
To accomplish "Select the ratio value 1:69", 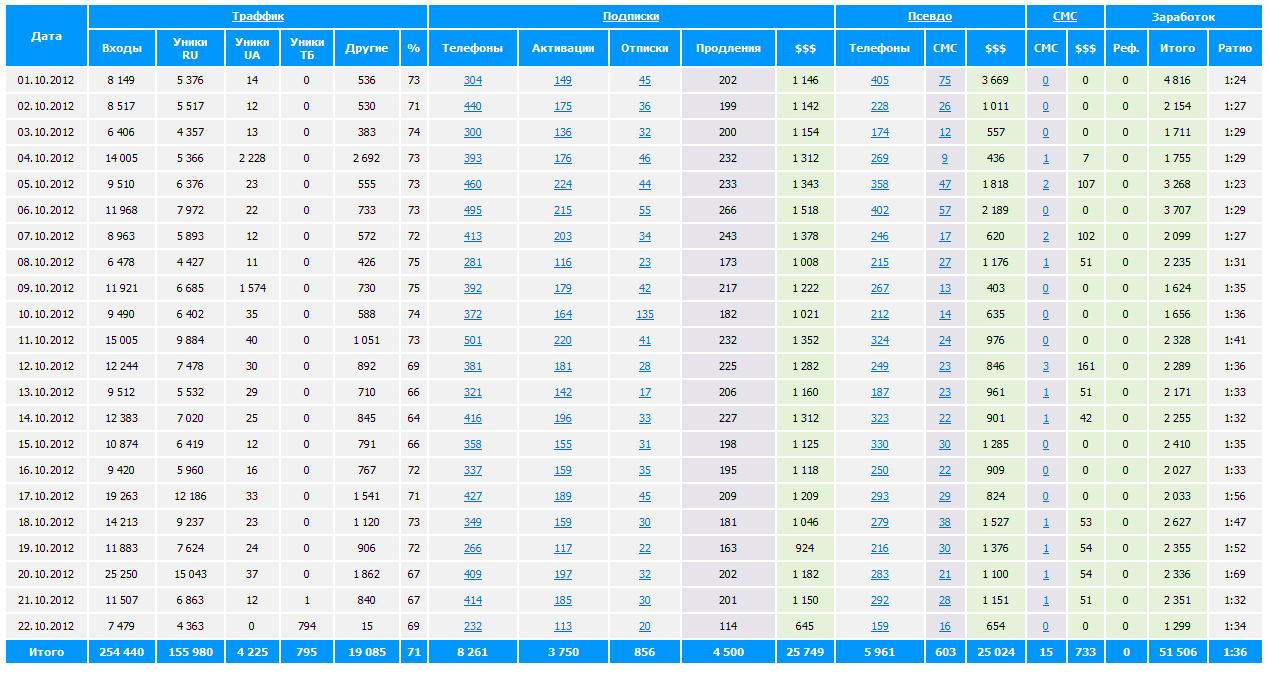I will coord(1235,574).
